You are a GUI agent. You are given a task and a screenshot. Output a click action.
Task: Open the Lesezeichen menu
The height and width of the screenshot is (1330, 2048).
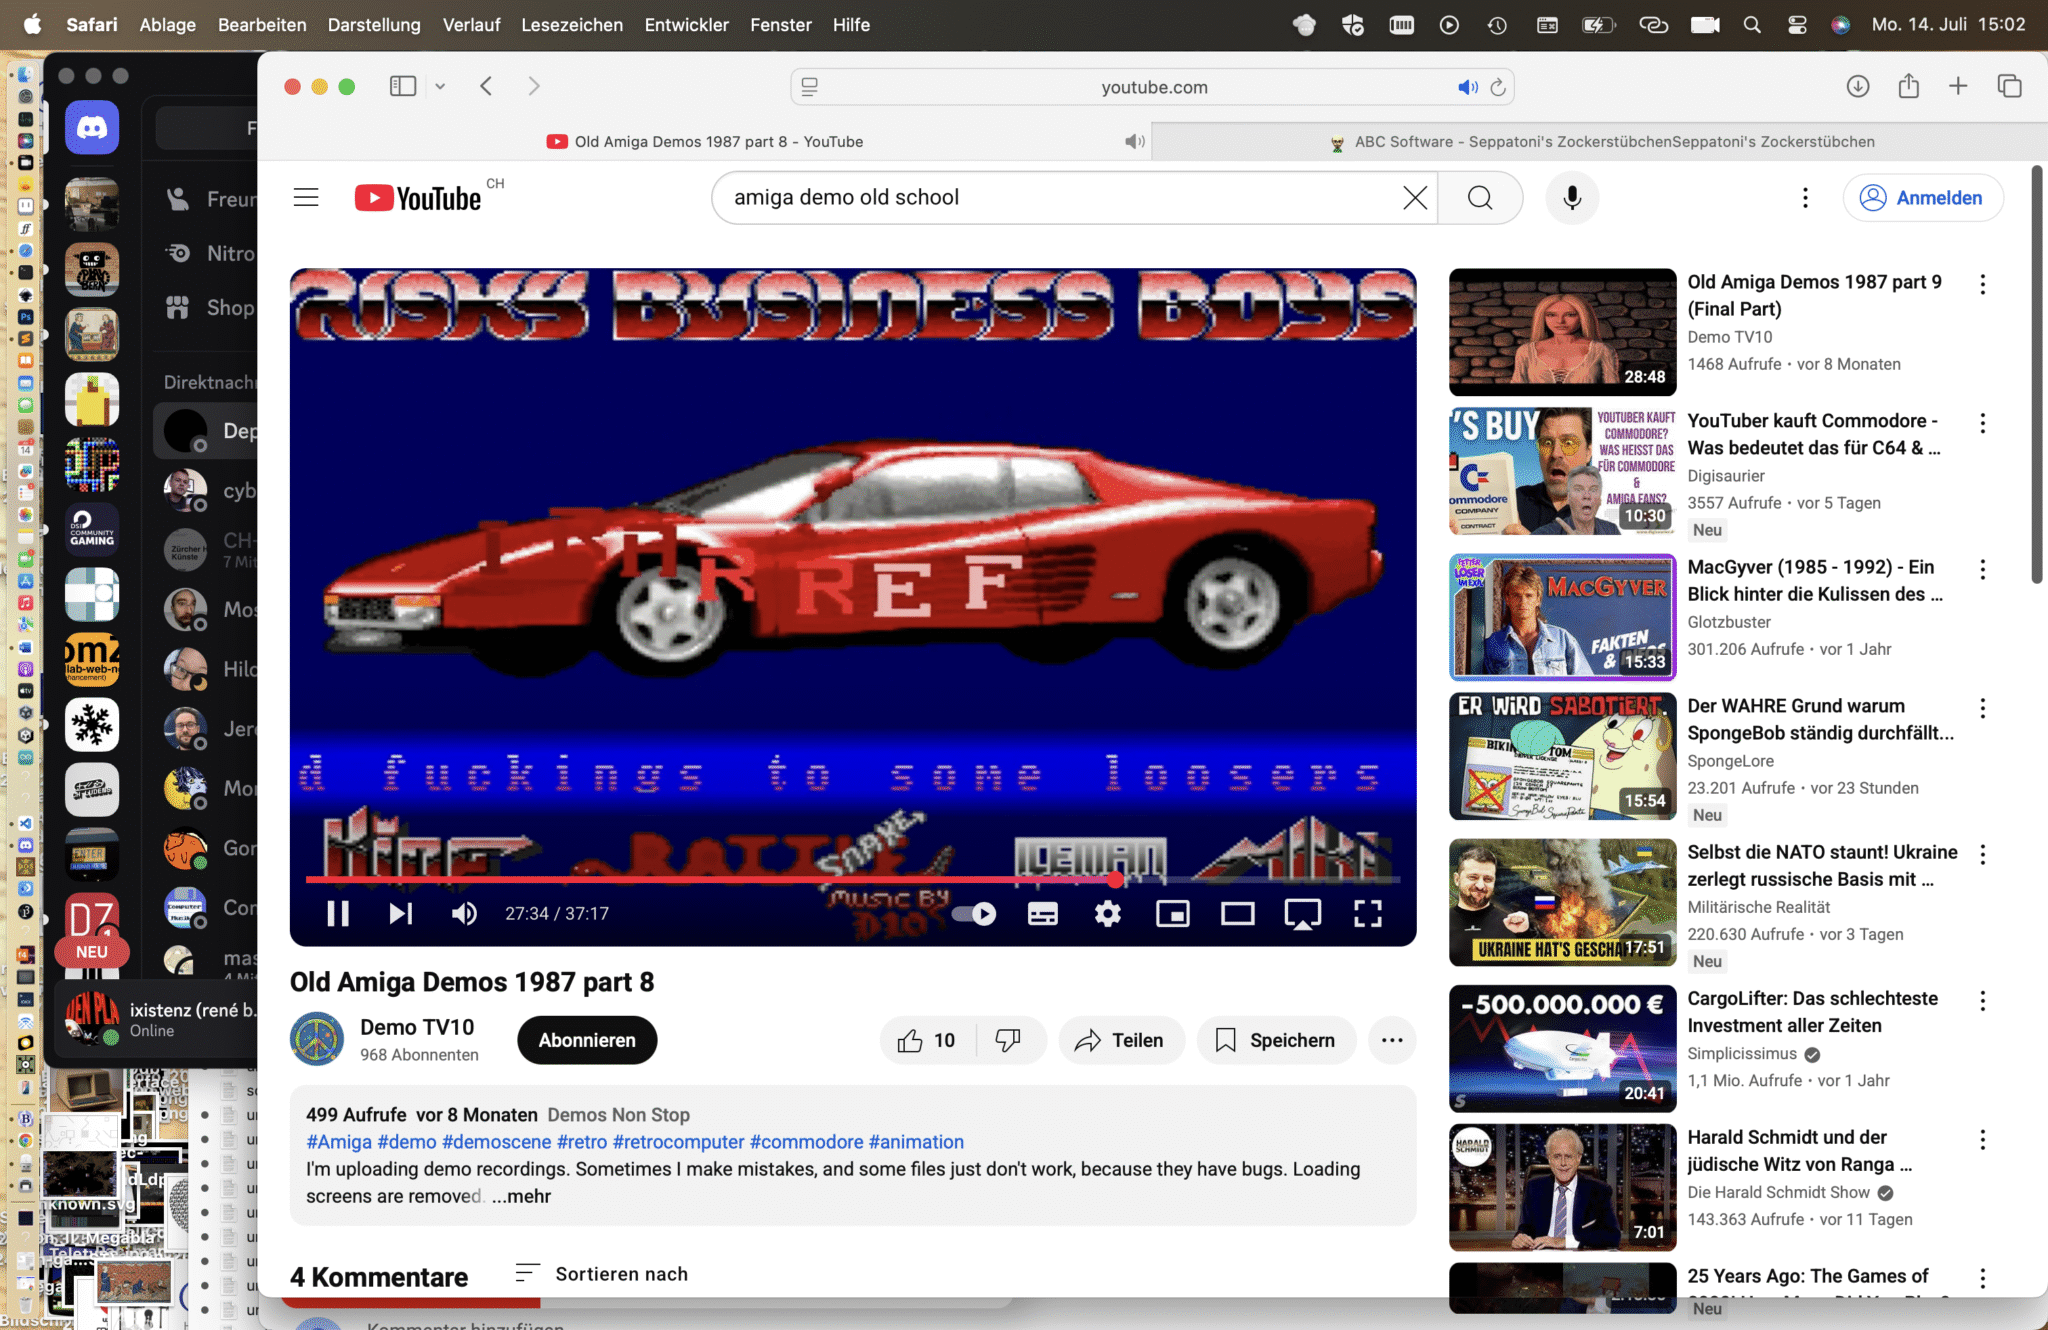(571, 25)
